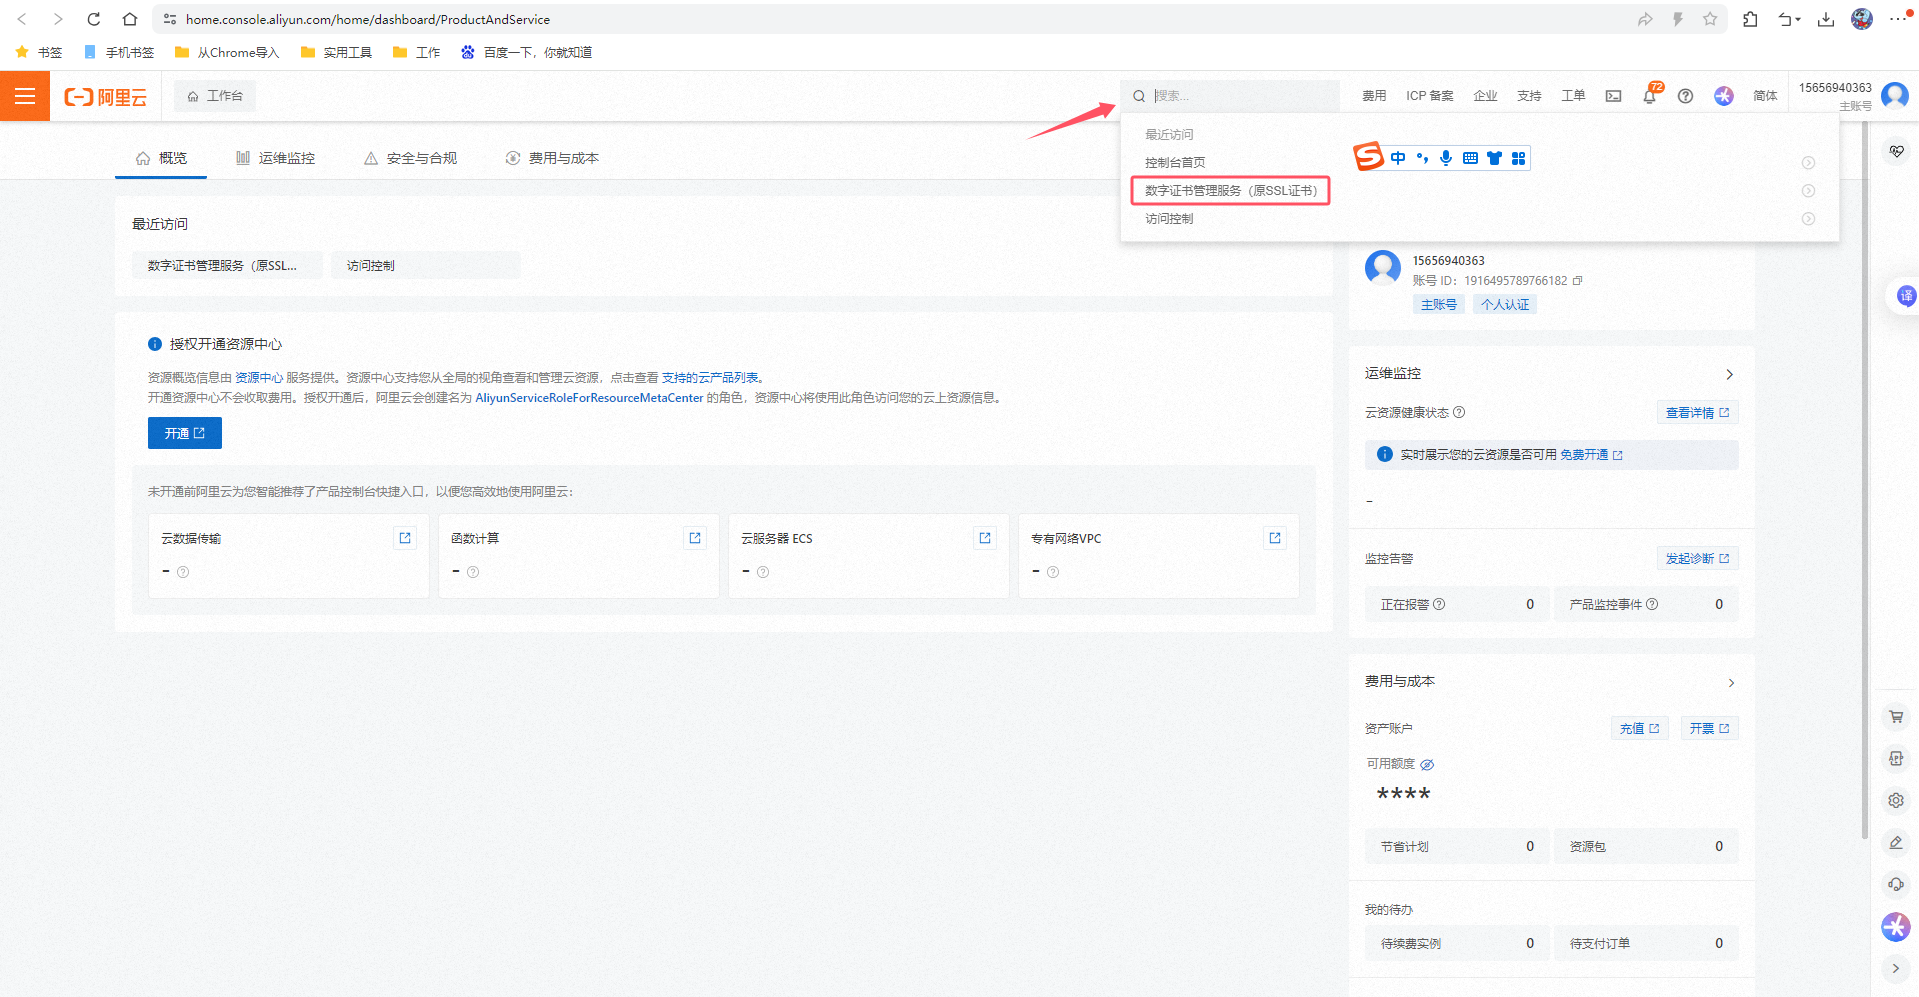
Task: Click the page vertical scrollbar
Action: click(x=1864, y=480)
